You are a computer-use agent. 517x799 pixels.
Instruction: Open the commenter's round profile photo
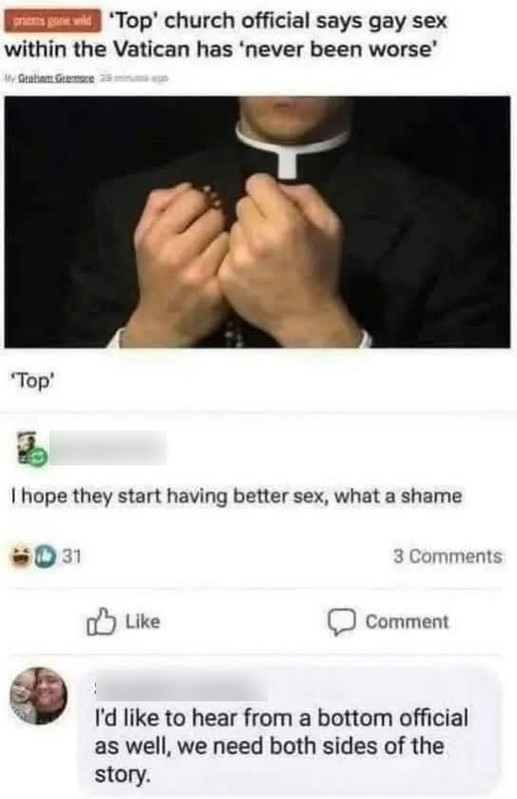pyautogui.click(x=39, y=696)
